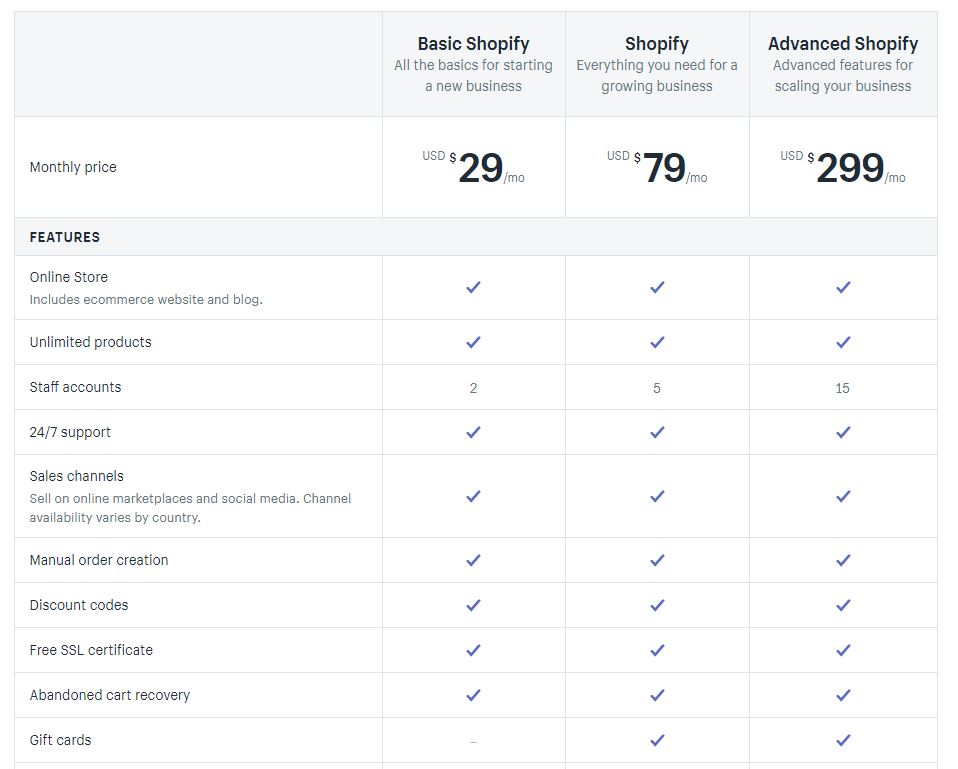Click Free SSL certificate checkmark under Advanced Shopify

pyautogui.click(x=843, y=650)
